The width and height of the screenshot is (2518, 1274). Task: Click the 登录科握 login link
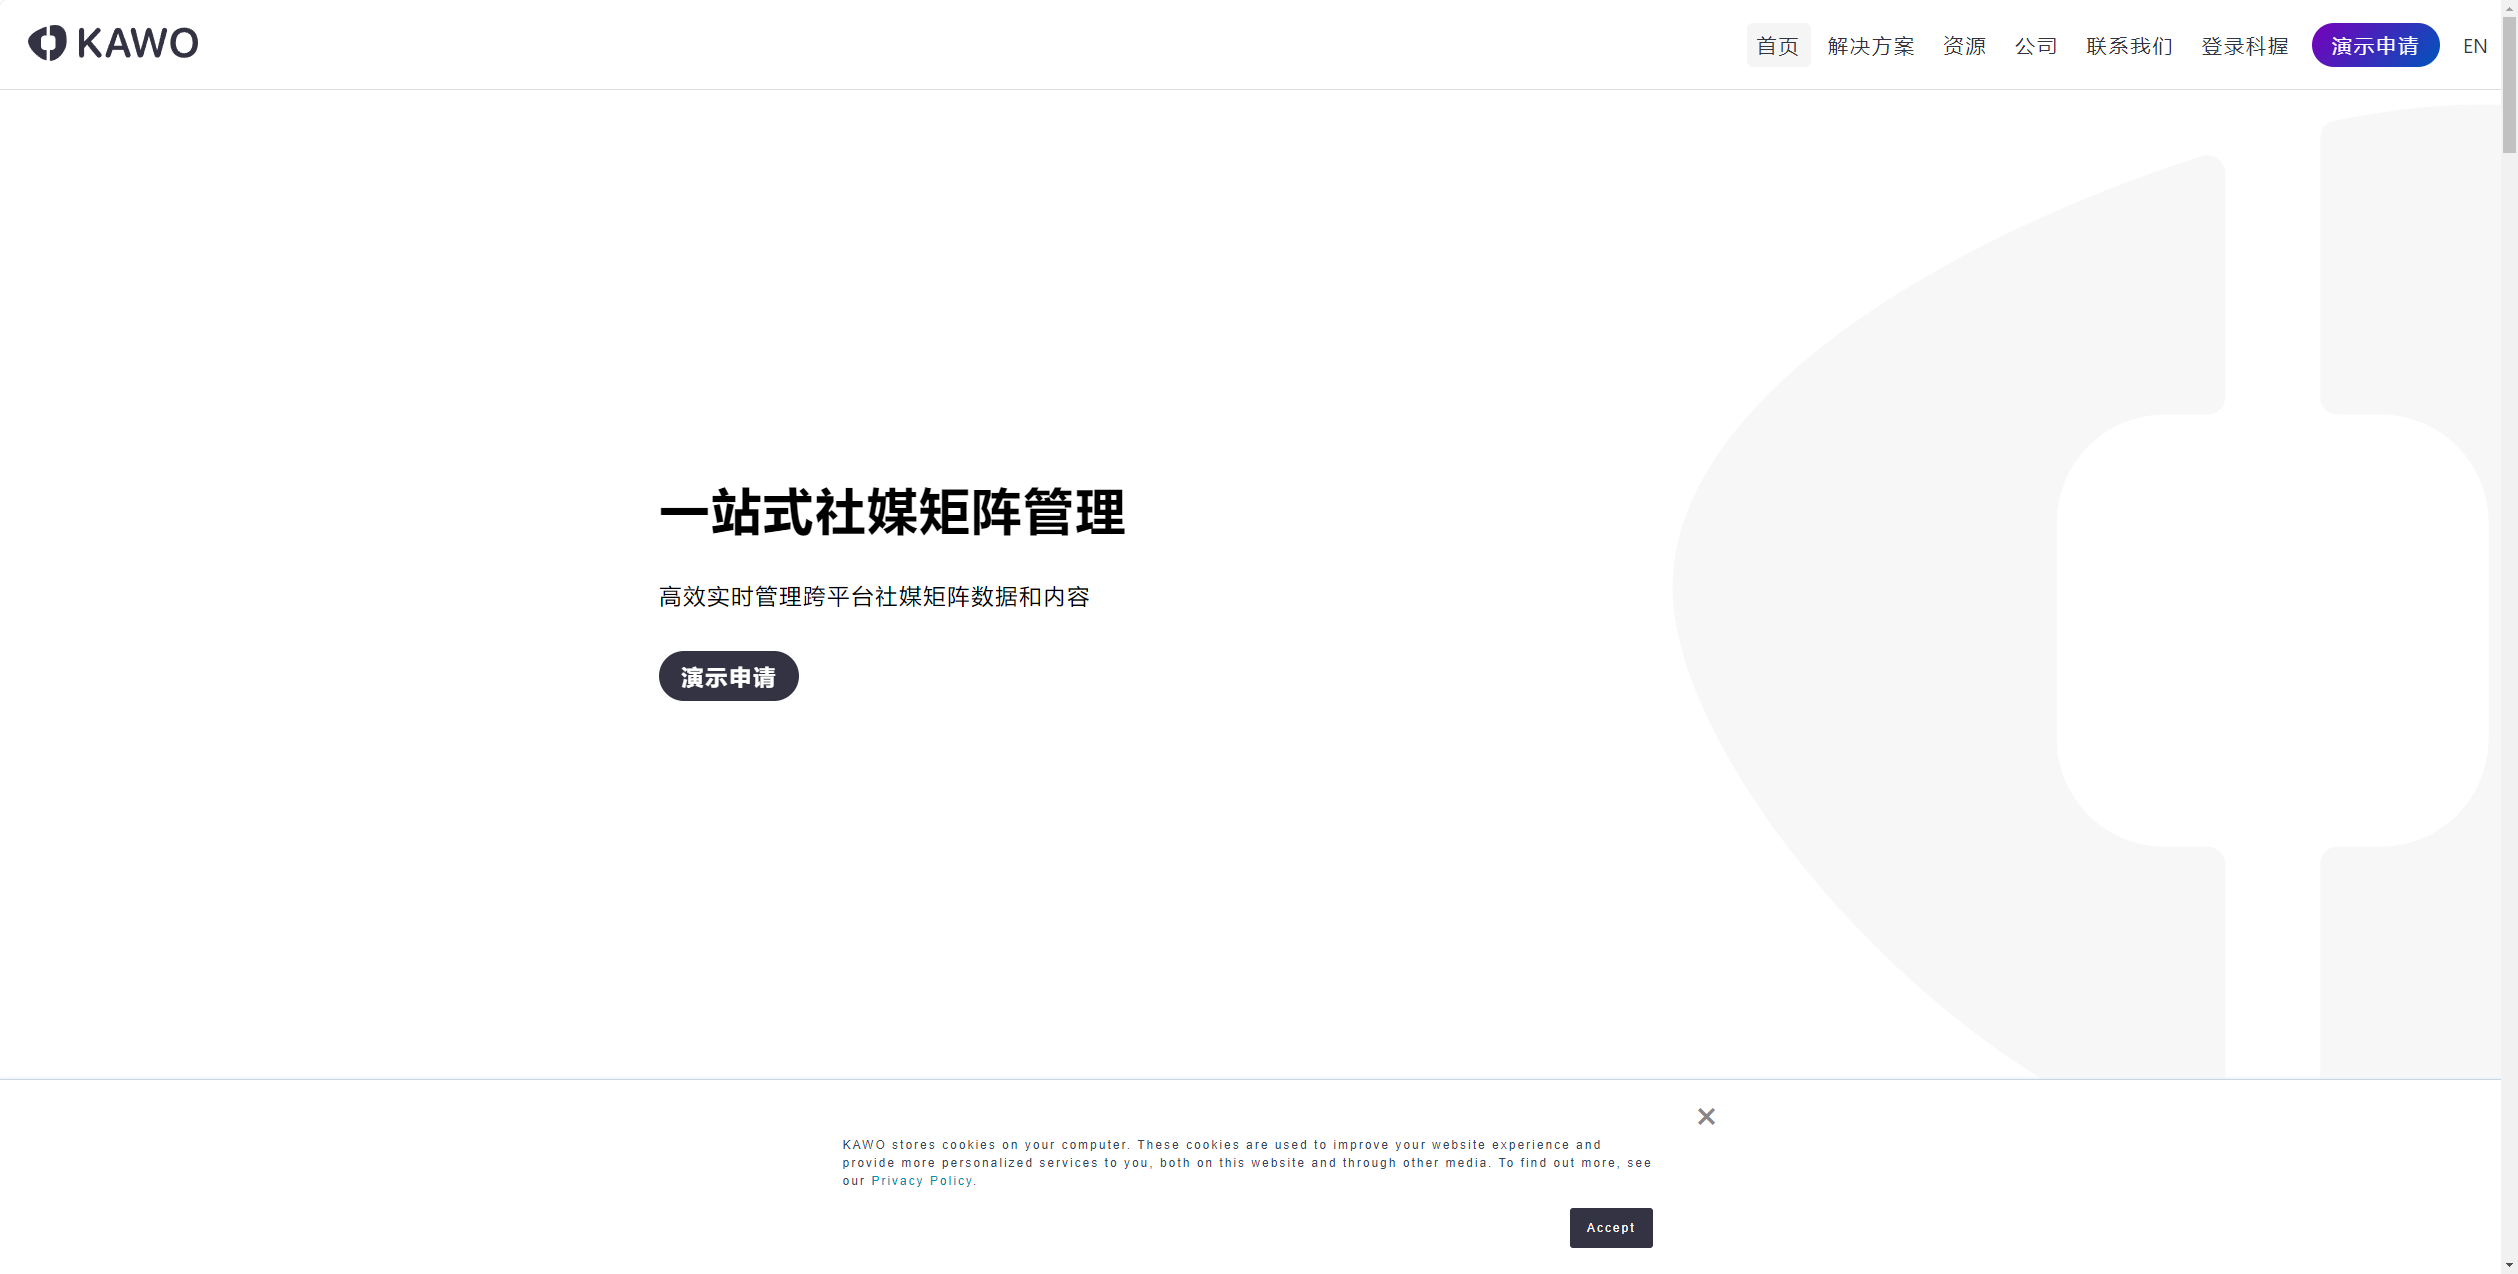coord(2244,46)
